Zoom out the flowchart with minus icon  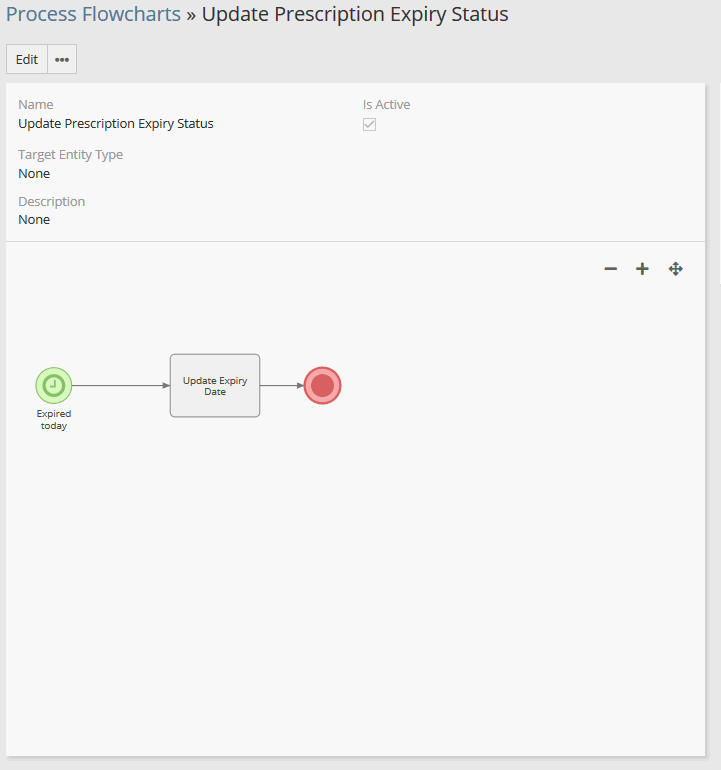tap(611, 269)
